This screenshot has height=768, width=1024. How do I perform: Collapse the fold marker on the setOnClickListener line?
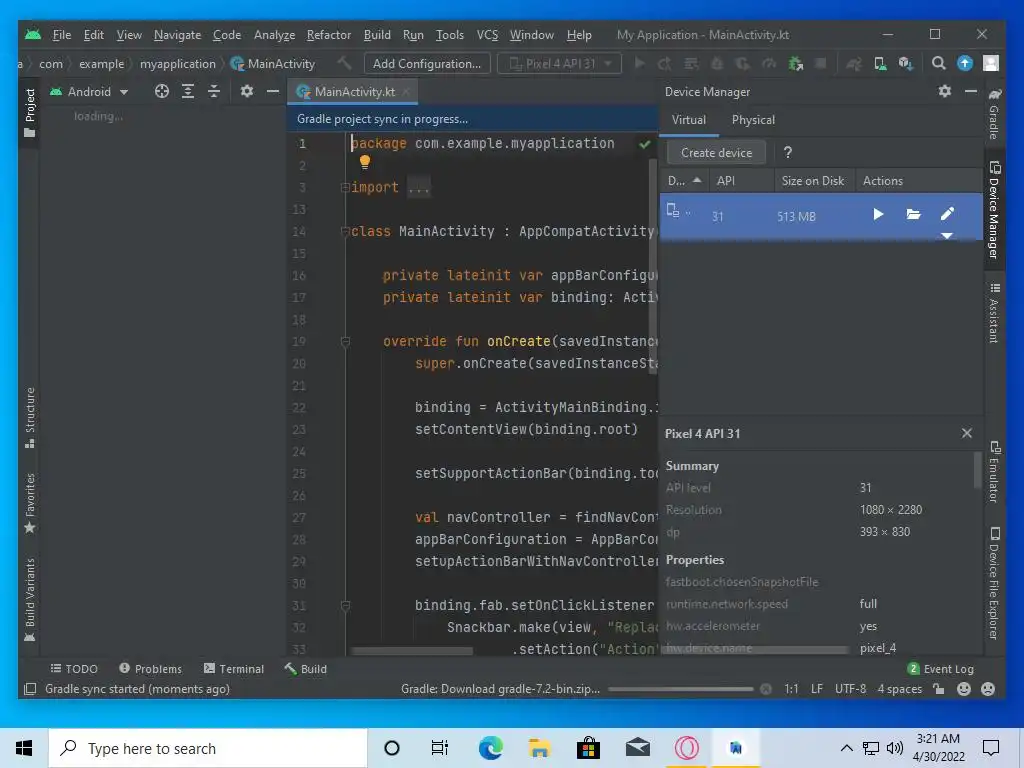point(345,605)
